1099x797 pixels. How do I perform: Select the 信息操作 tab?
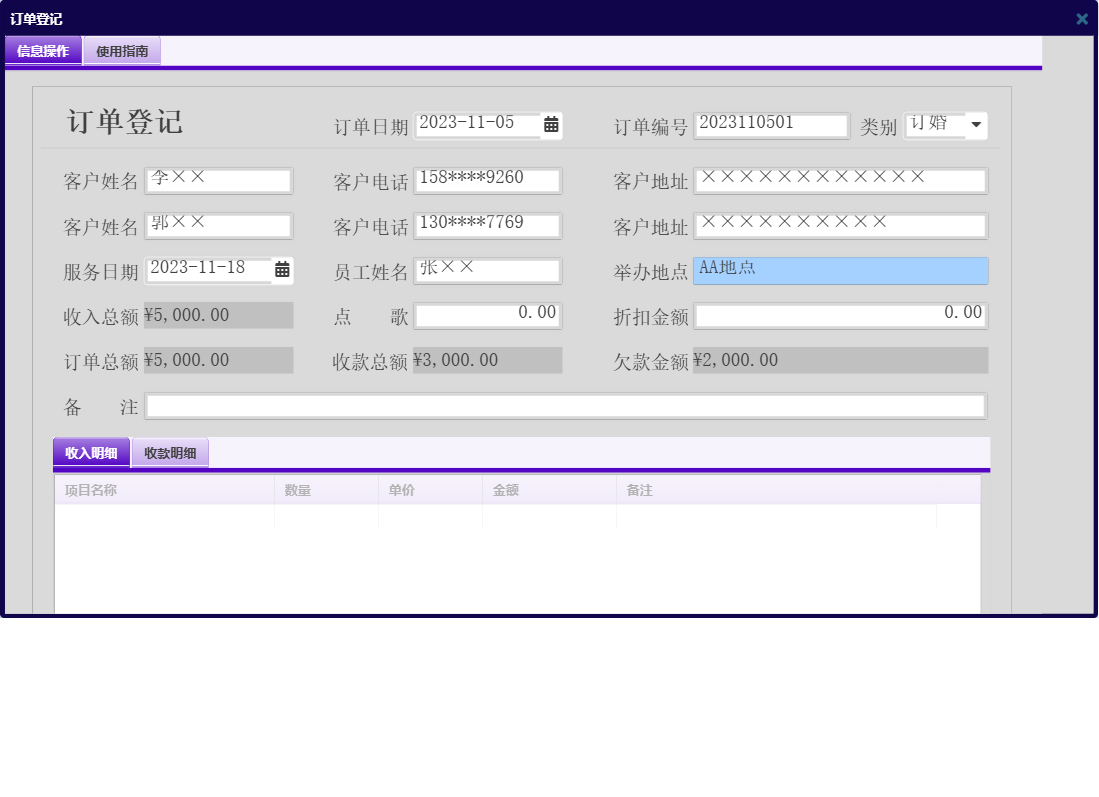point(43,50)
